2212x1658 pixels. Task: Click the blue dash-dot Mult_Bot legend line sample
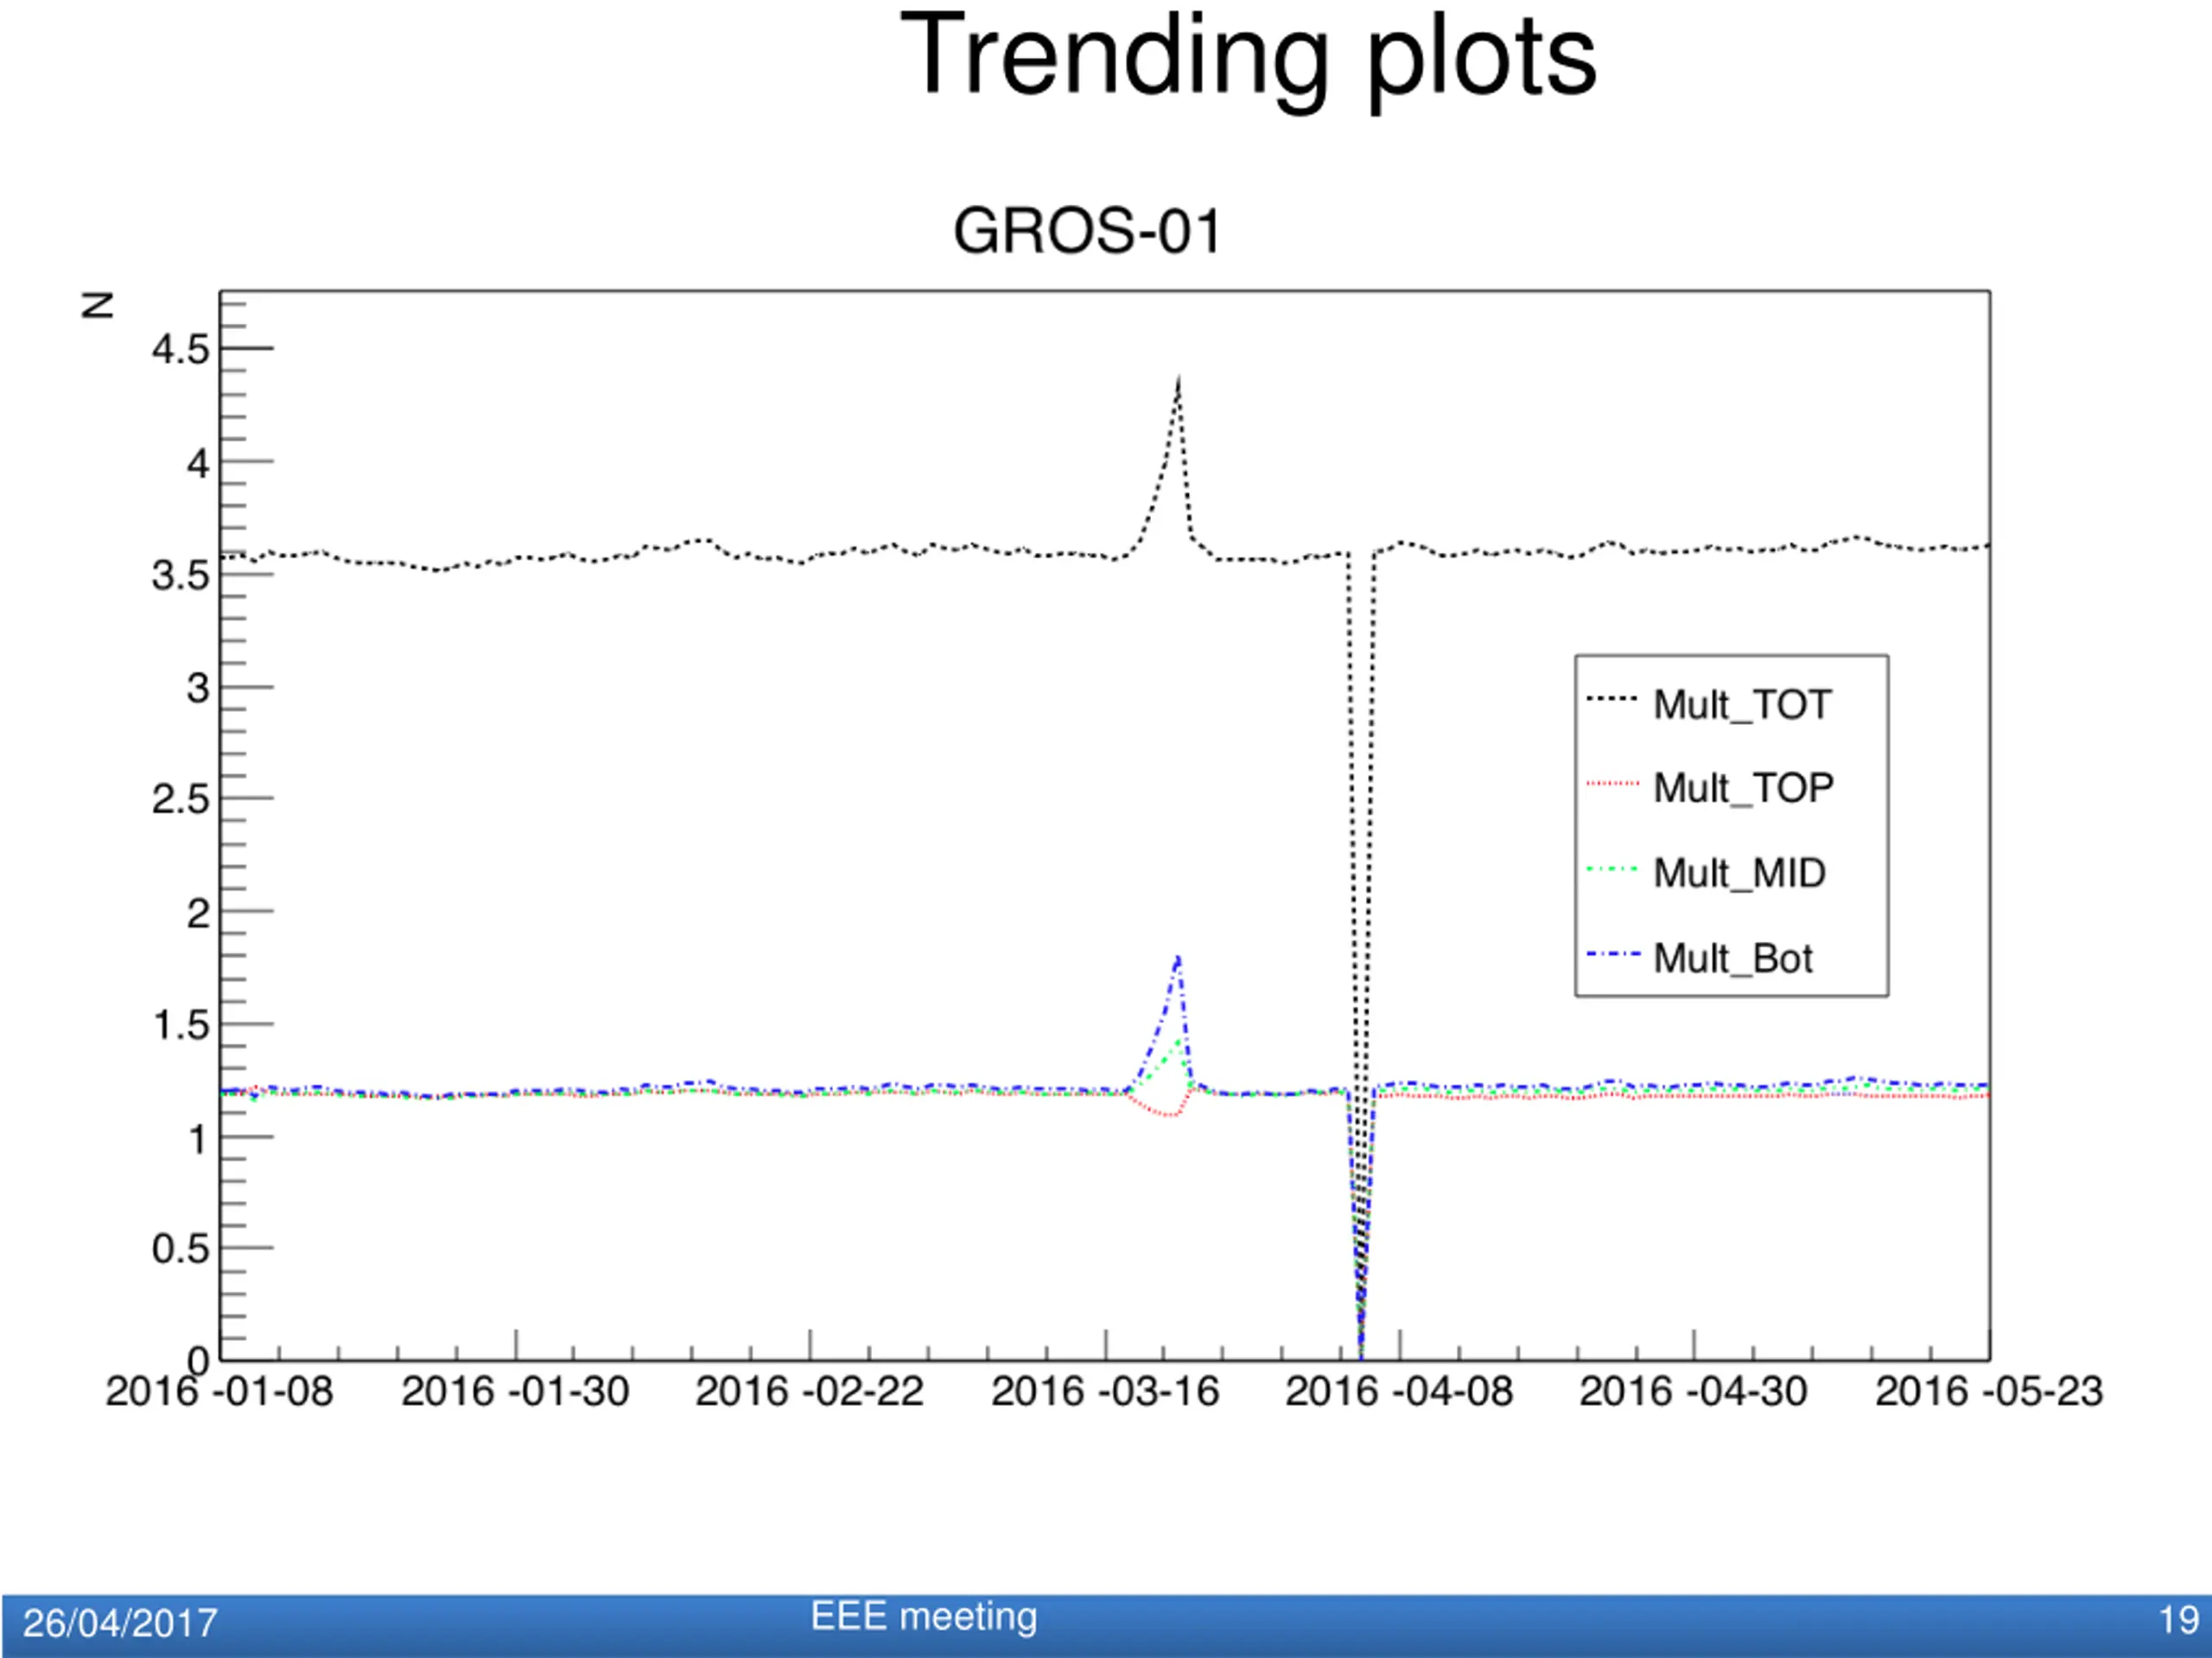(x=1612, y=954)
